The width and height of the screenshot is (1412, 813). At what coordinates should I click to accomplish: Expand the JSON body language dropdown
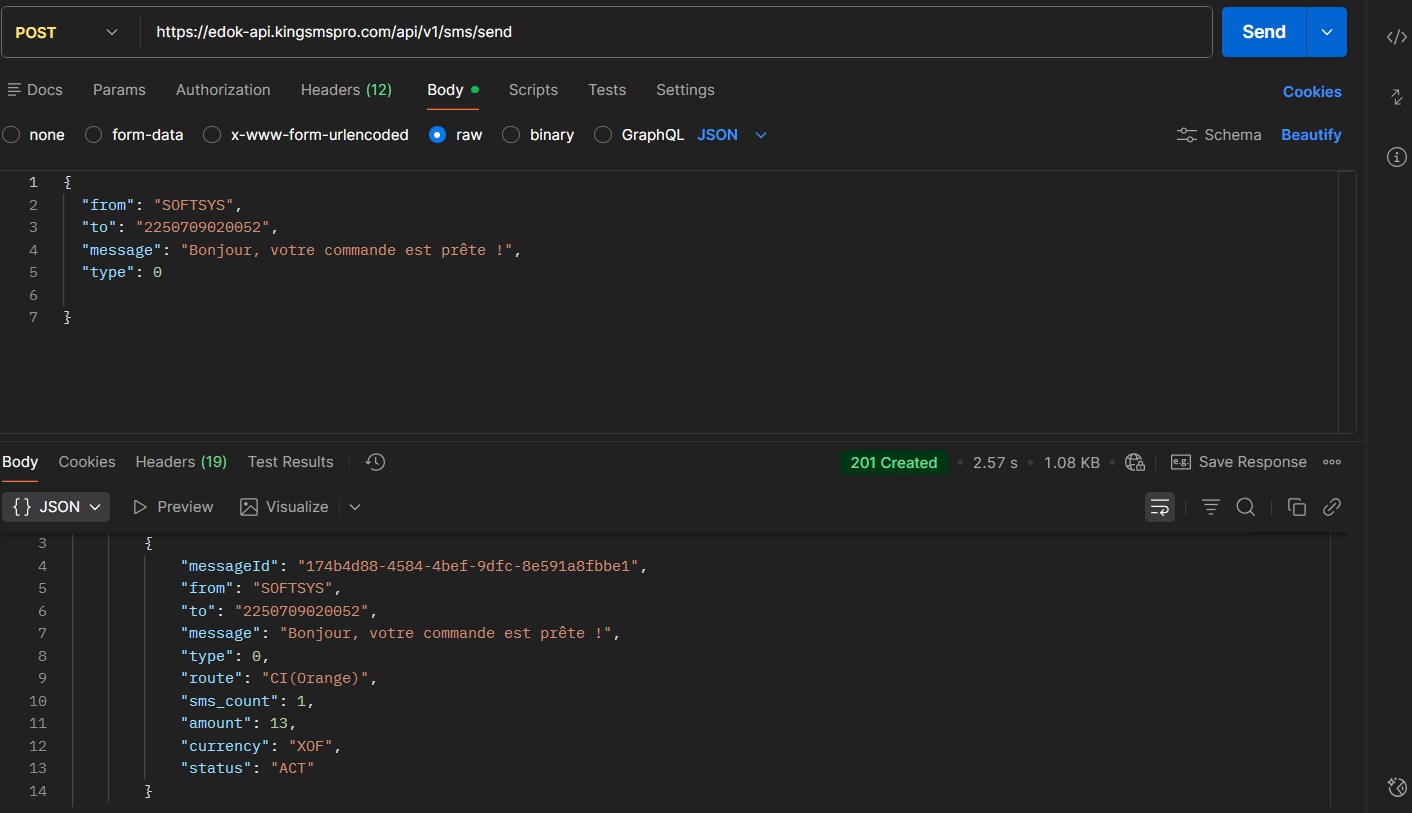732,135
